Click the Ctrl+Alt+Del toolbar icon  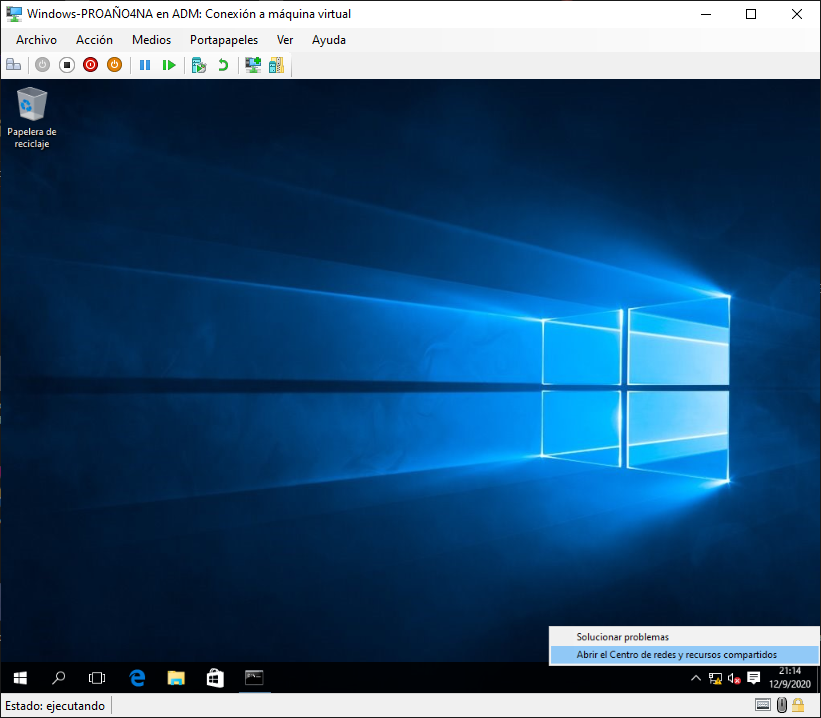point(14,65)
